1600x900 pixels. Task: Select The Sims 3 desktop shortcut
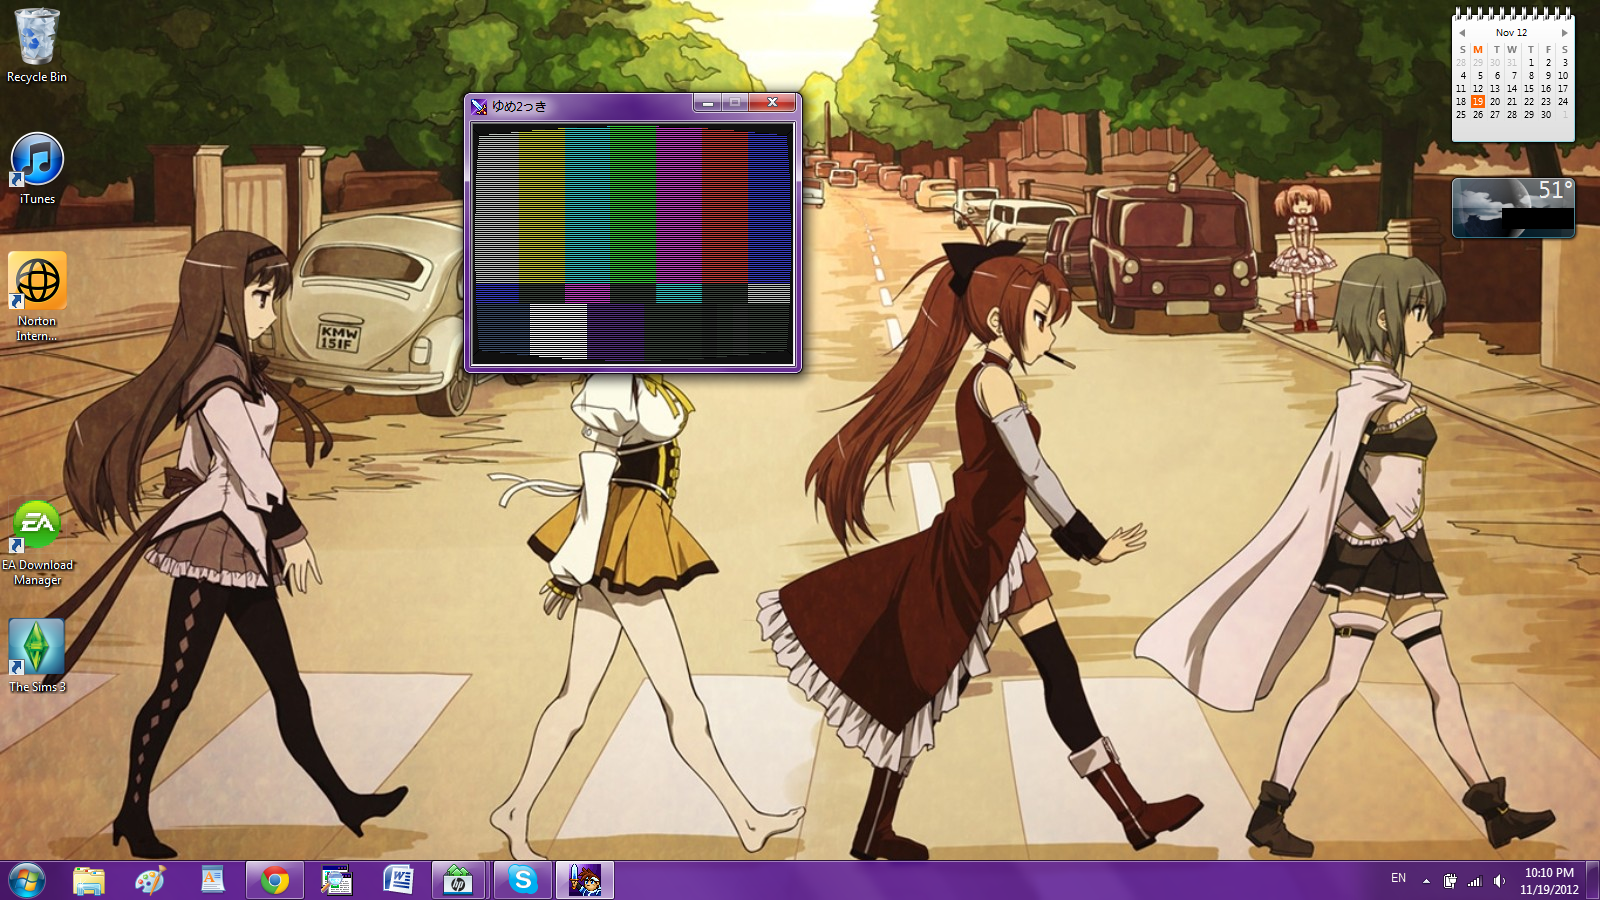(37, 656)
